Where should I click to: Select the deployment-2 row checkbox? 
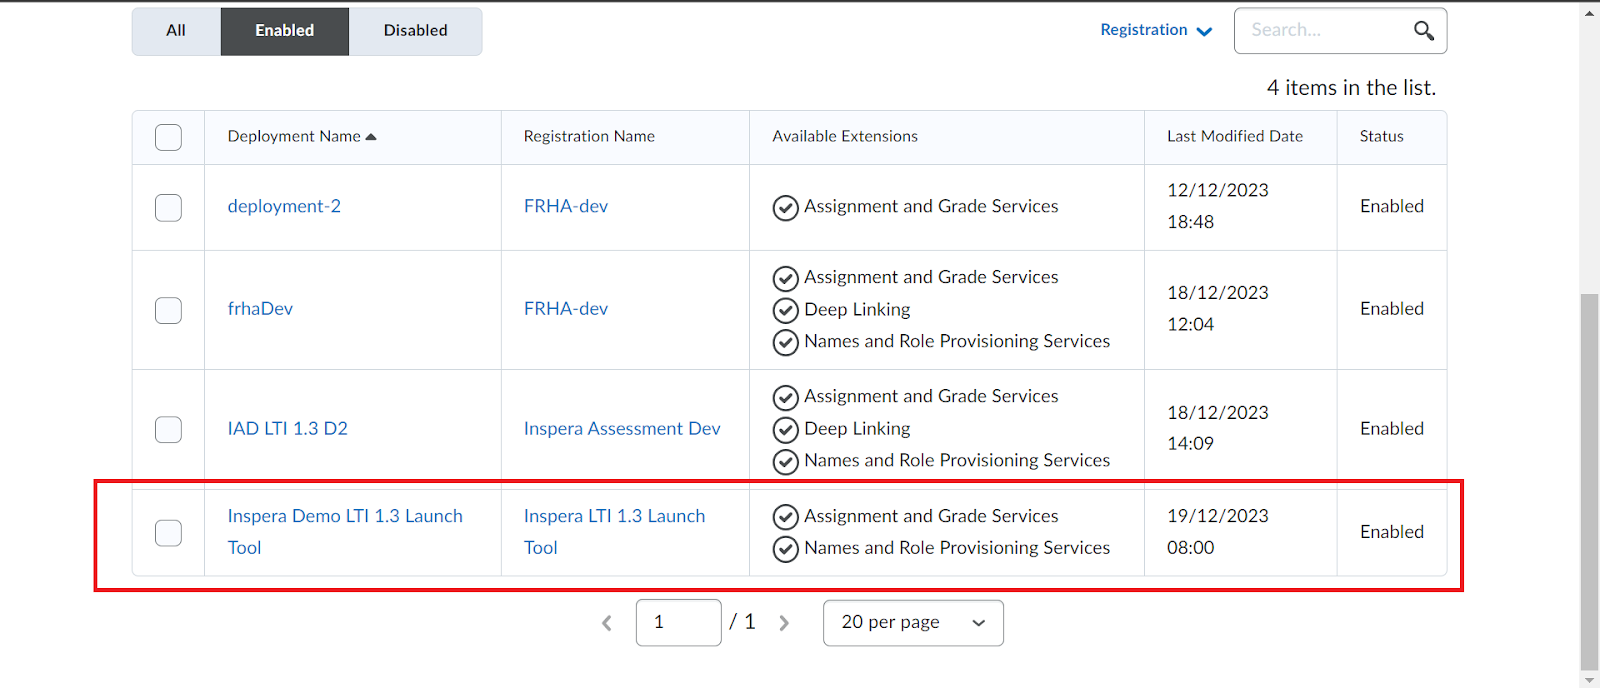(168, 208)
